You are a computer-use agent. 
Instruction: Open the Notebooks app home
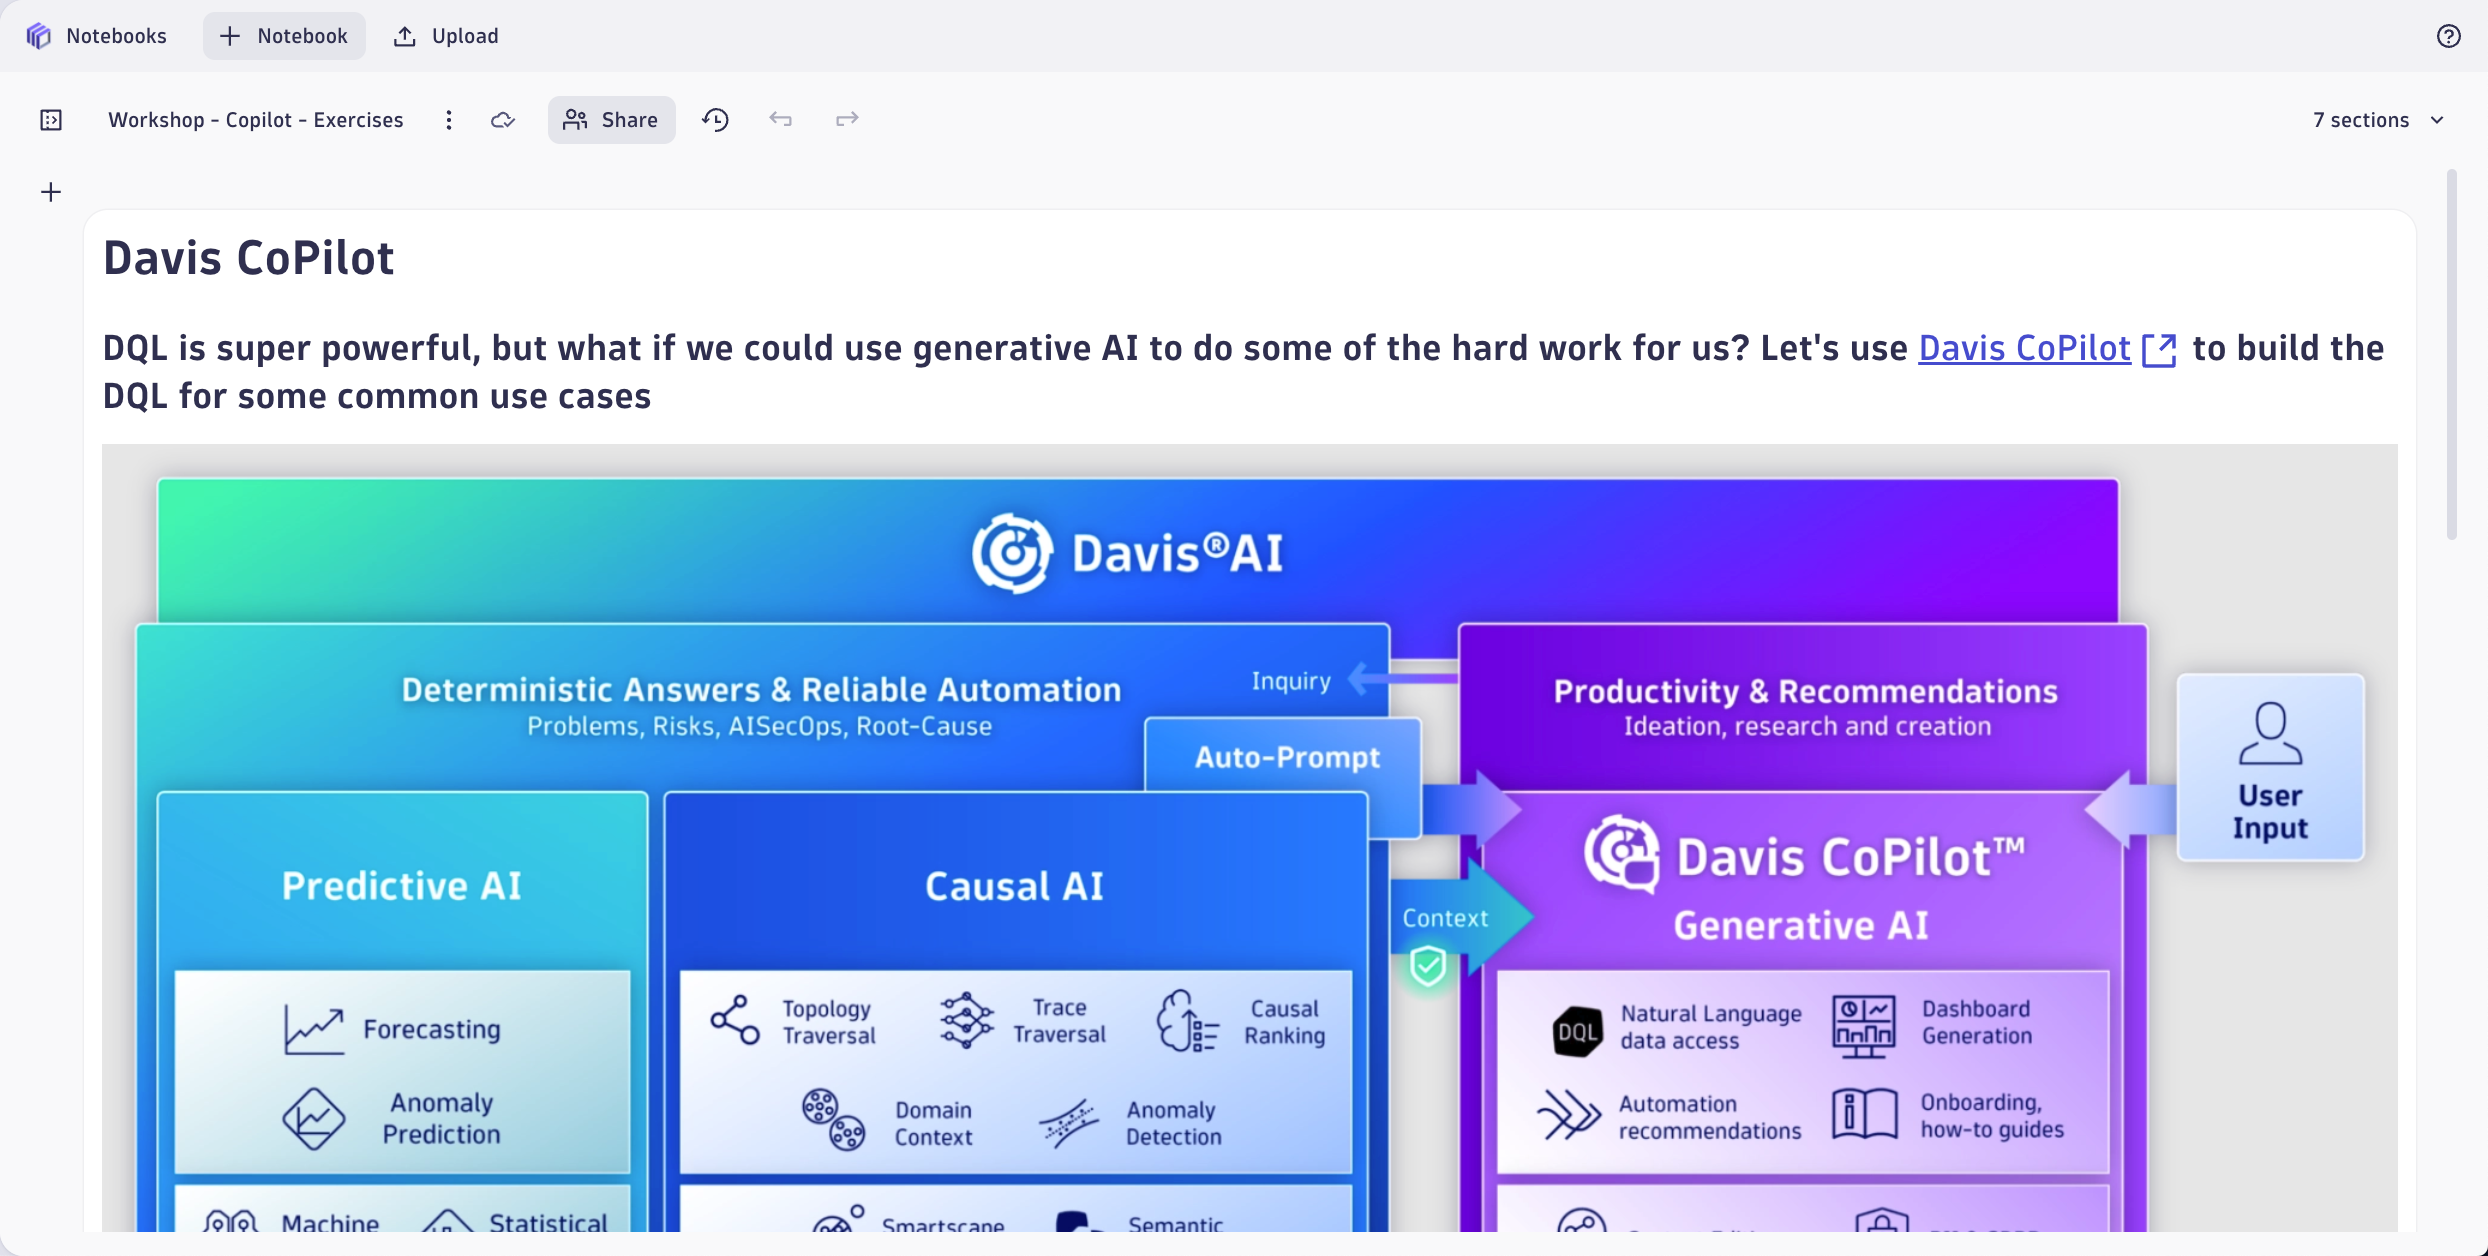(x=96, y=36)
